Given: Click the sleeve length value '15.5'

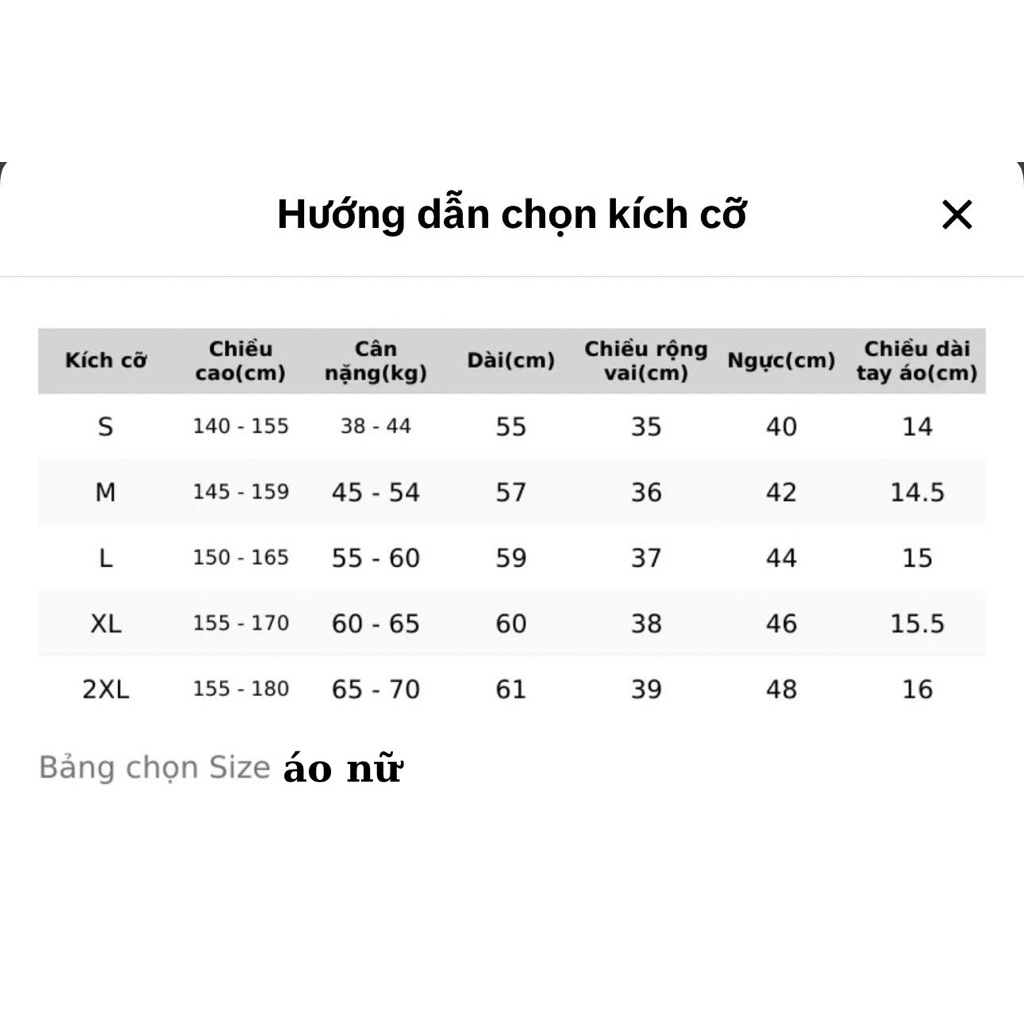Looking at the screenshot, I should click(917, 624).
